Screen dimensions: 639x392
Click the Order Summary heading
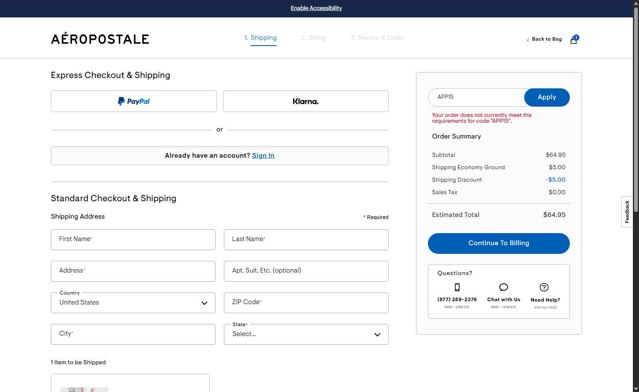tap(456, 137)
